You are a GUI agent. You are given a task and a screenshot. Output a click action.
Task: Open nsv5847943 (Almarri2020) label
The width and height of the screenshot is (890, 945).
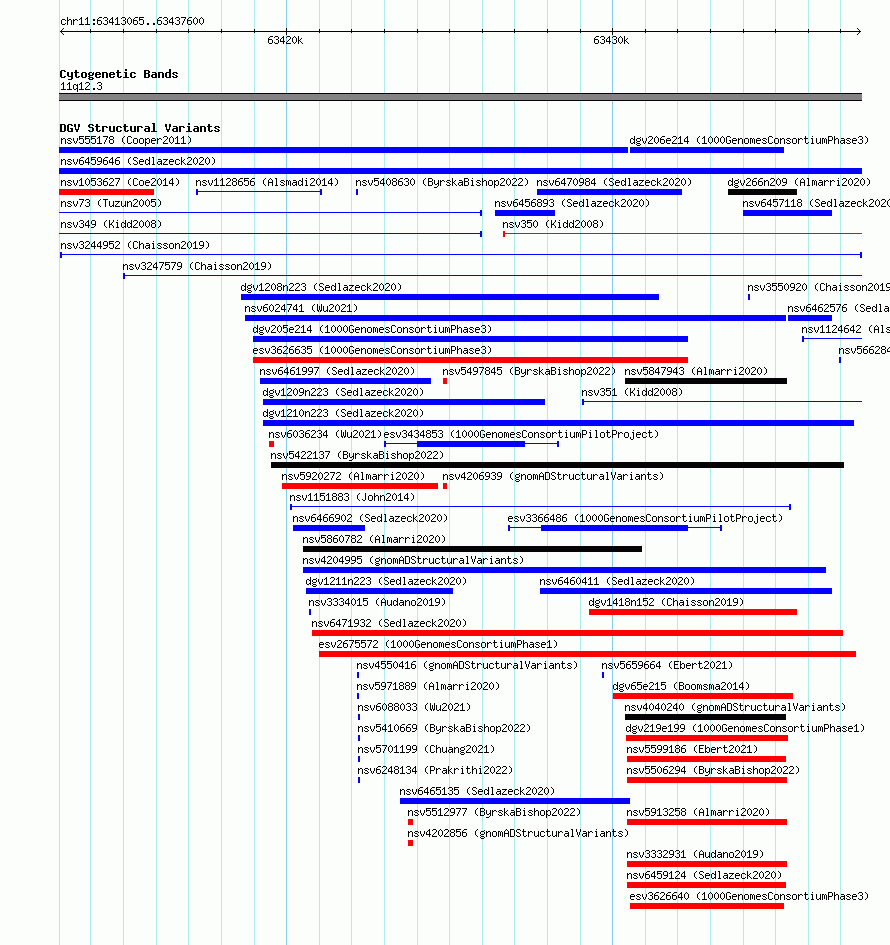click(696, 372)
